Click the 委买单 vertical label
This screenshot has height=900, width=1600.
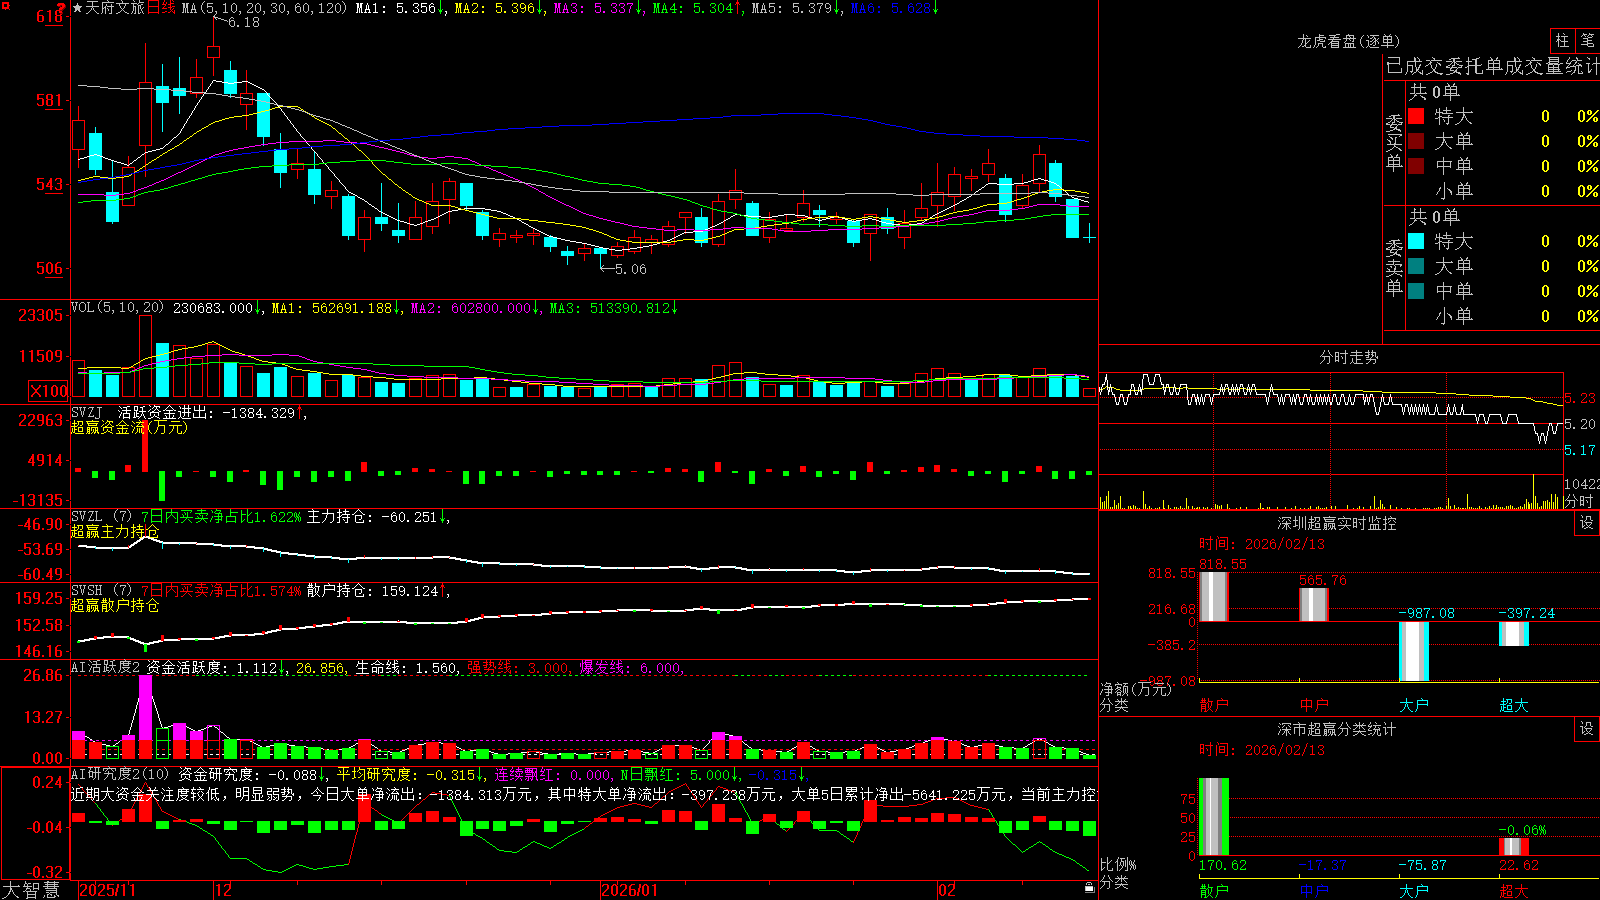tap(1394, 143)
